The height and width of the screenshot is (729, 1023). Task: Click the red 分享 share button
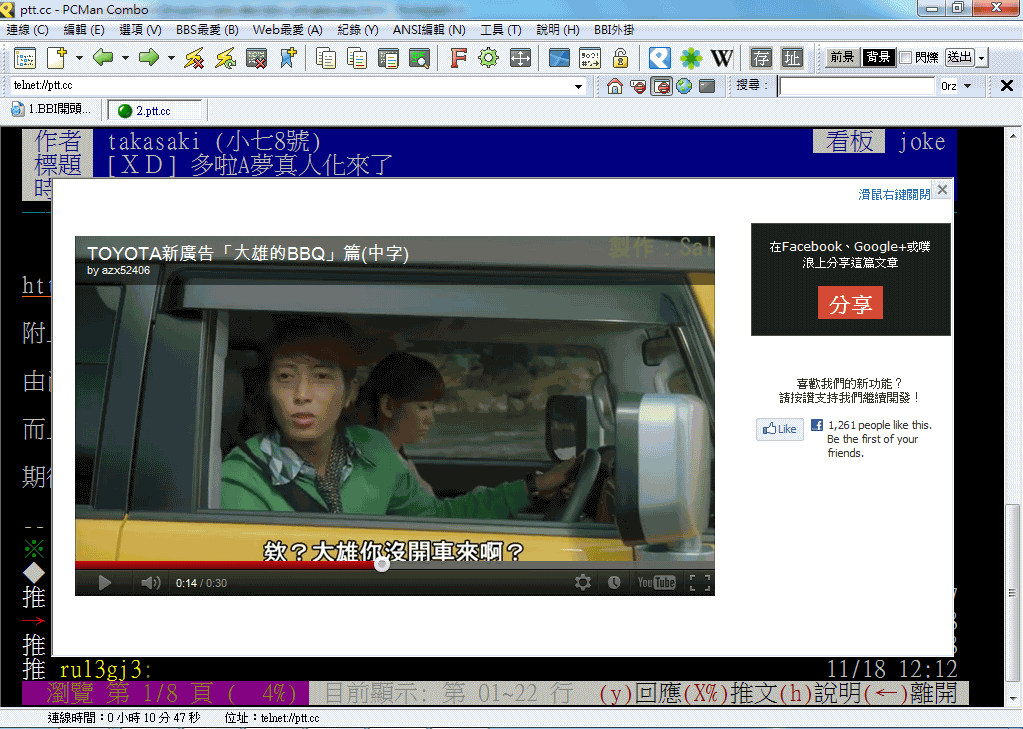pyautogui.click(x=850, y=303)
